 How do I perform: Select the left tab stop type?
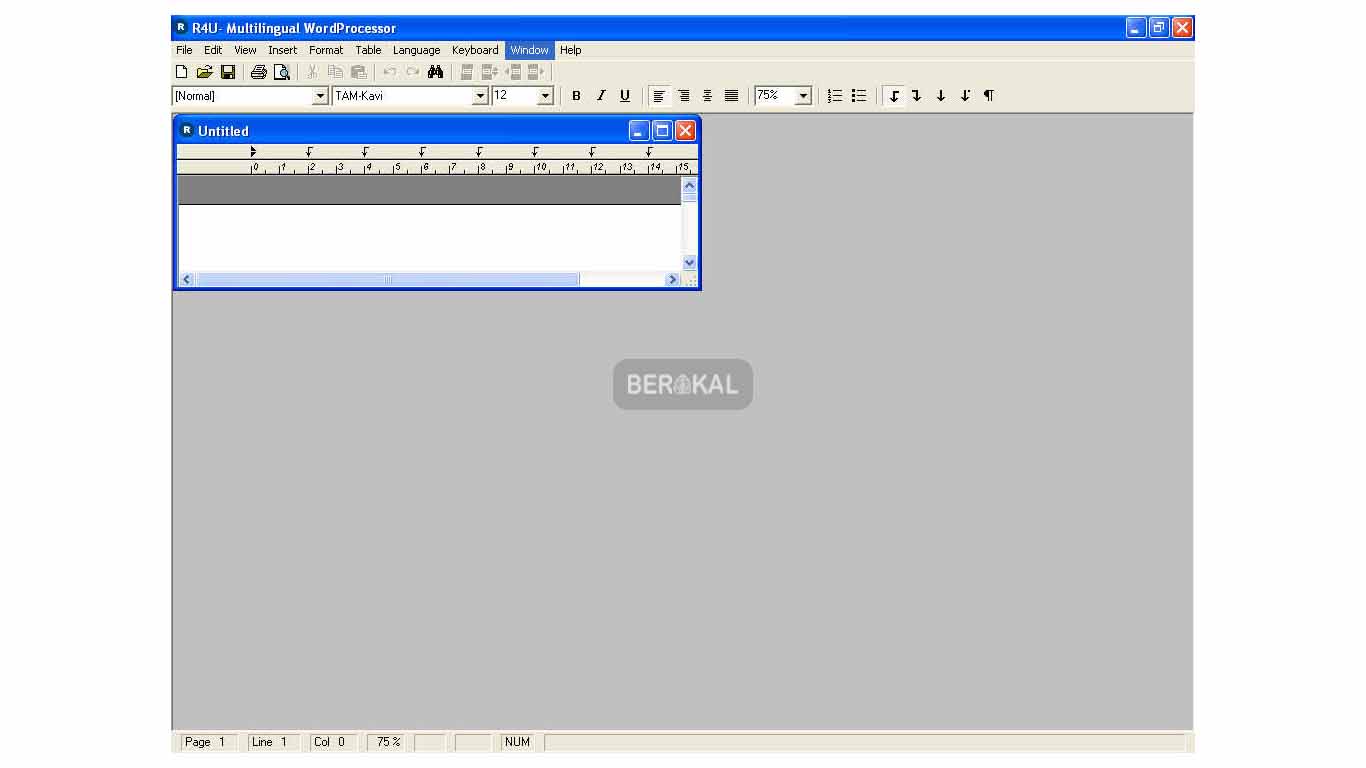pyautogui.click(x=894, y=96)
